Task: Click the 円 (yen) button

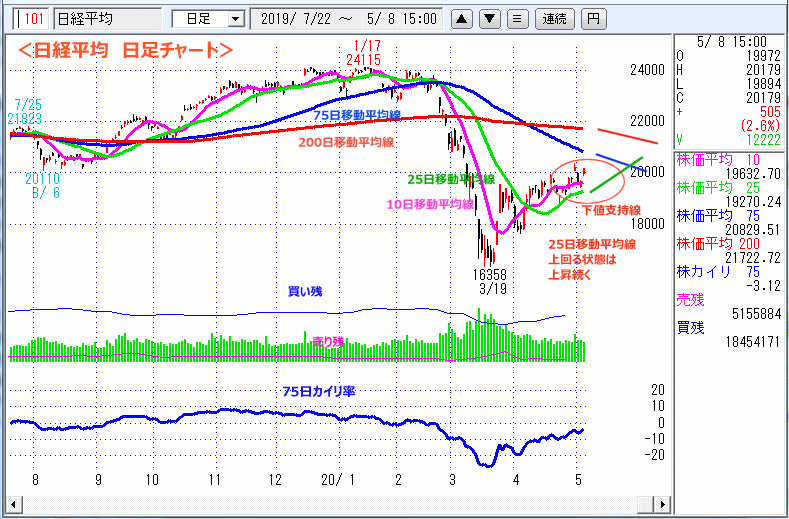Action: point(594,19)
